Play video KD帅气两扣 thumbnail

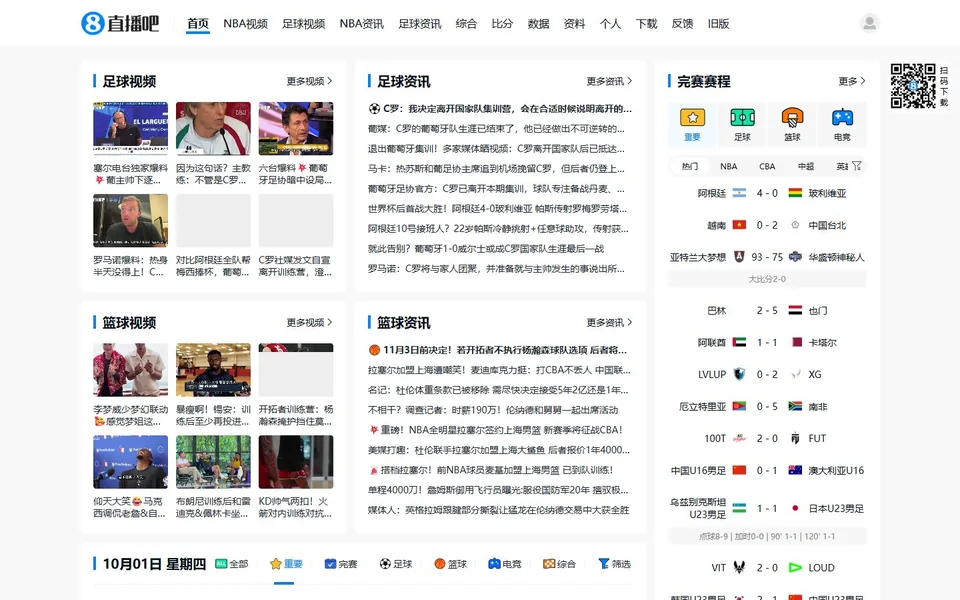pyautogui.click(x=296, y=462)
